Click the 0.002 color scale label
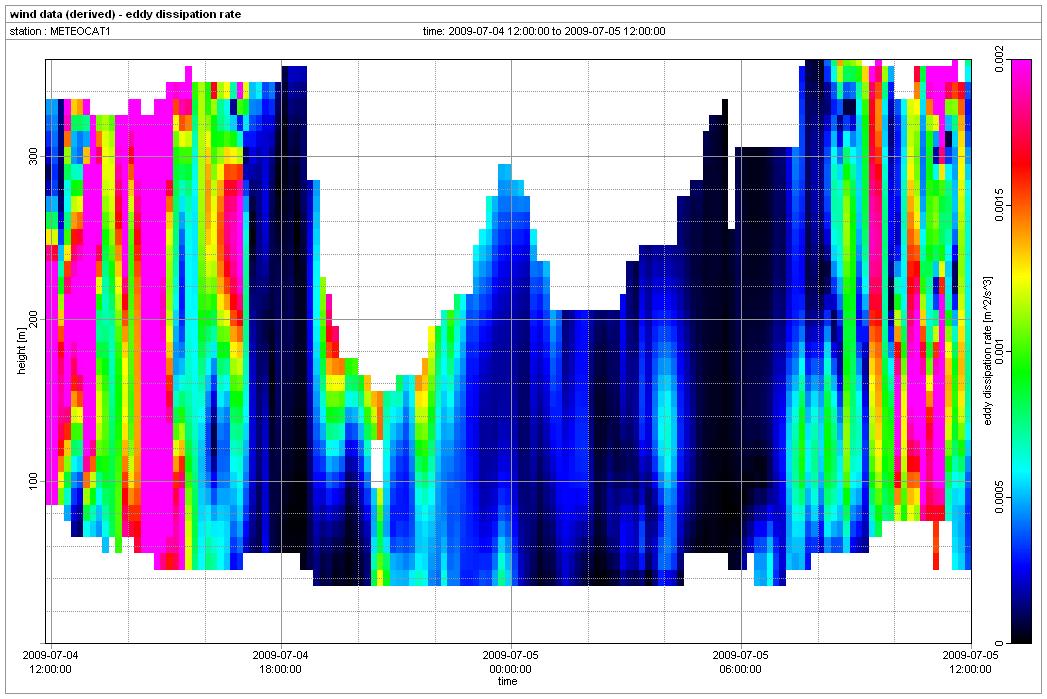1047x699 pixels. pos(1000,60)
